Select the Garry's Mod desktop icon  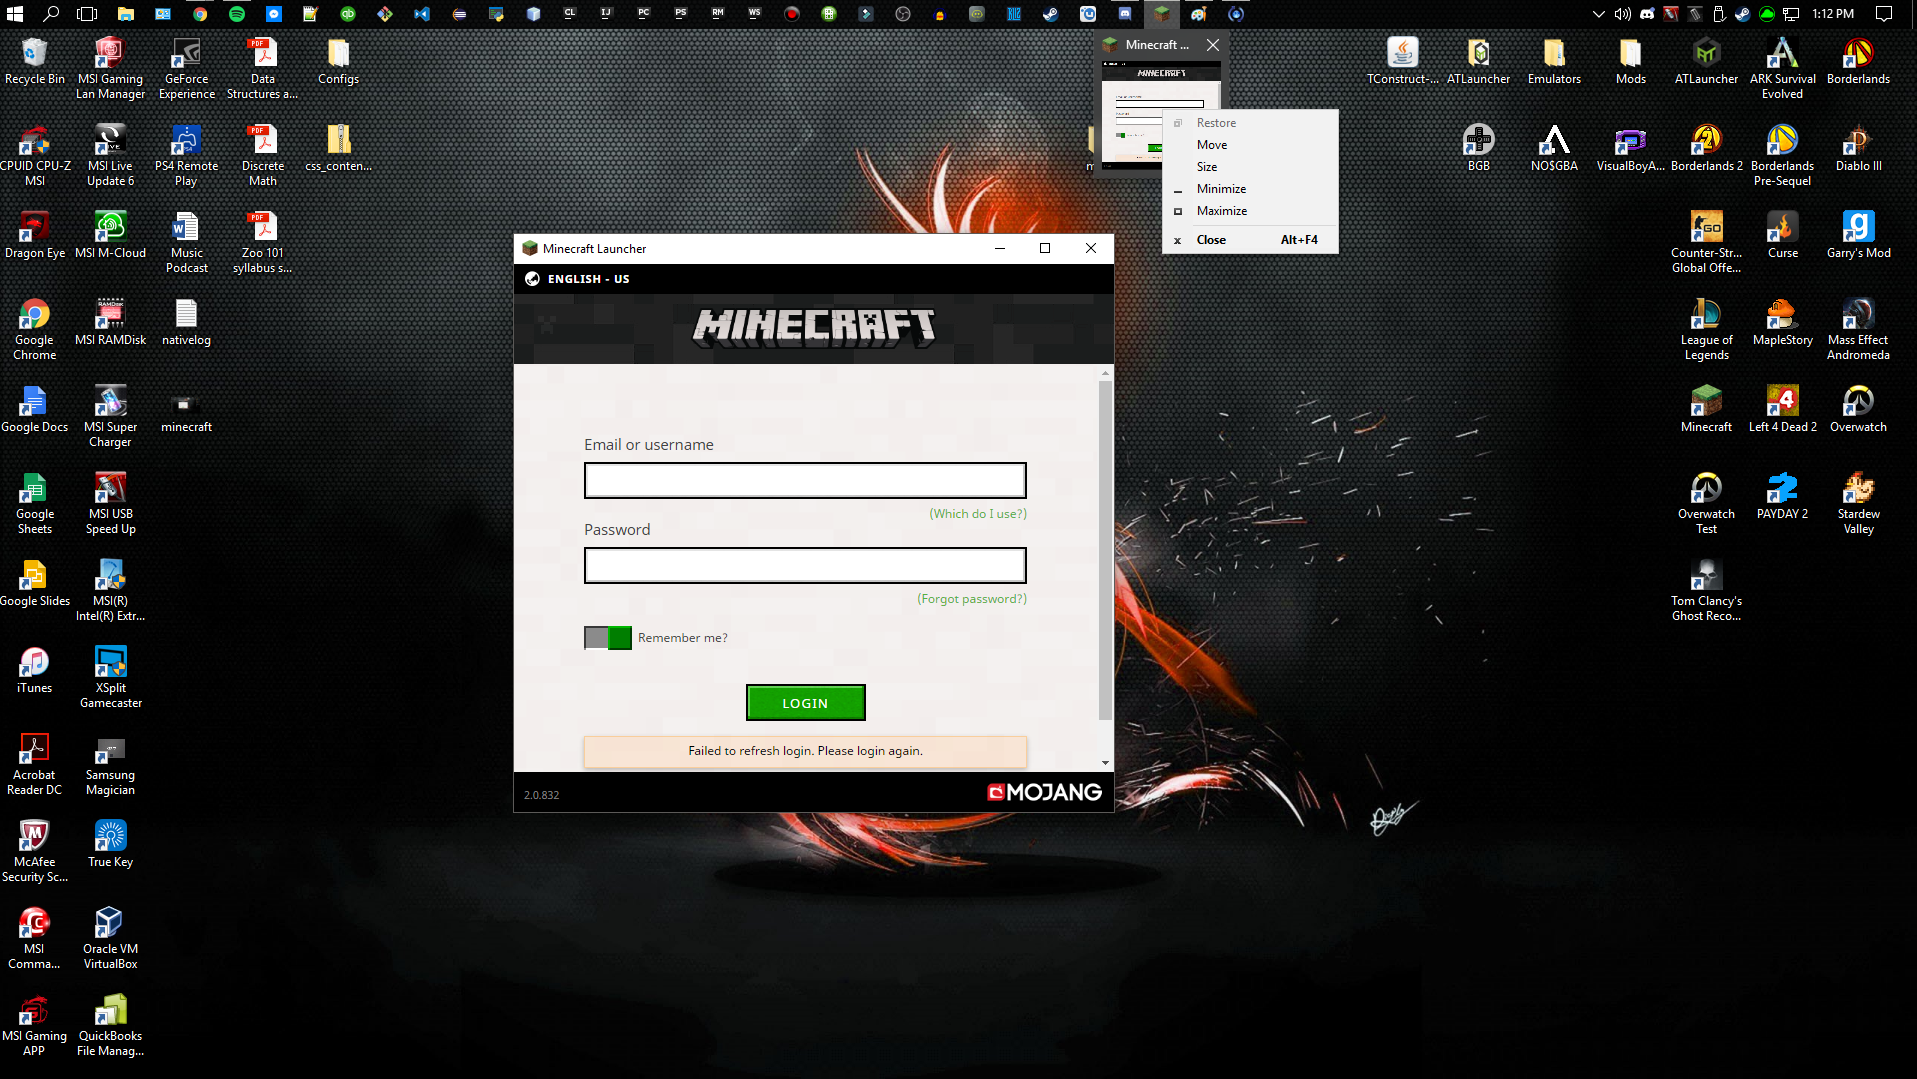point(1859,235)
